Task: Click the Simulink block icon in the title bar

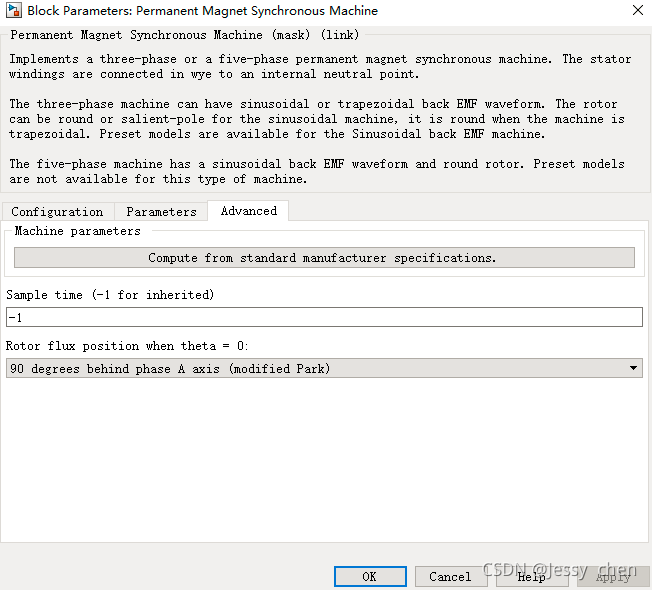Action: point(13,10)
